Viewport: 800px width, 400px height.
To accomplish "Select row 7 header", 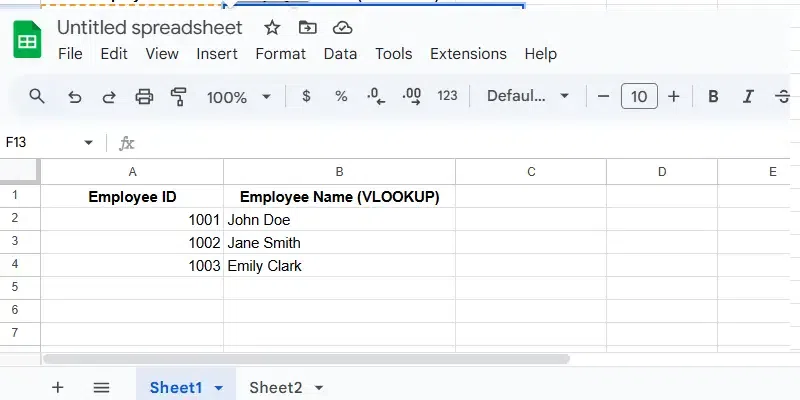I will [x=20, y=334].
